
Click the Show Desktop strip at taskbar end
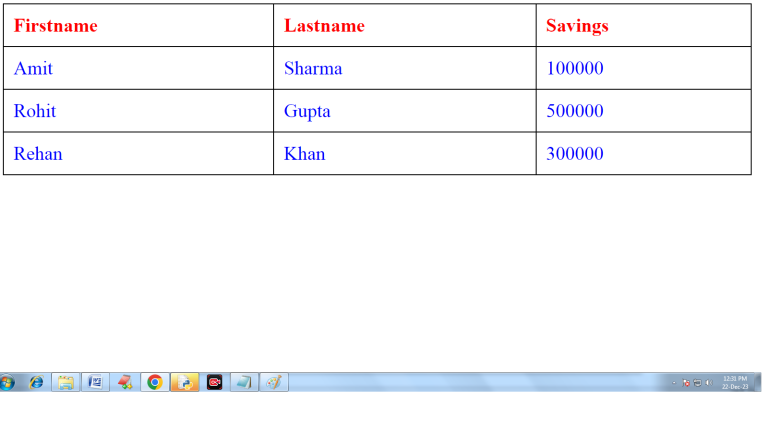[758, 383]
